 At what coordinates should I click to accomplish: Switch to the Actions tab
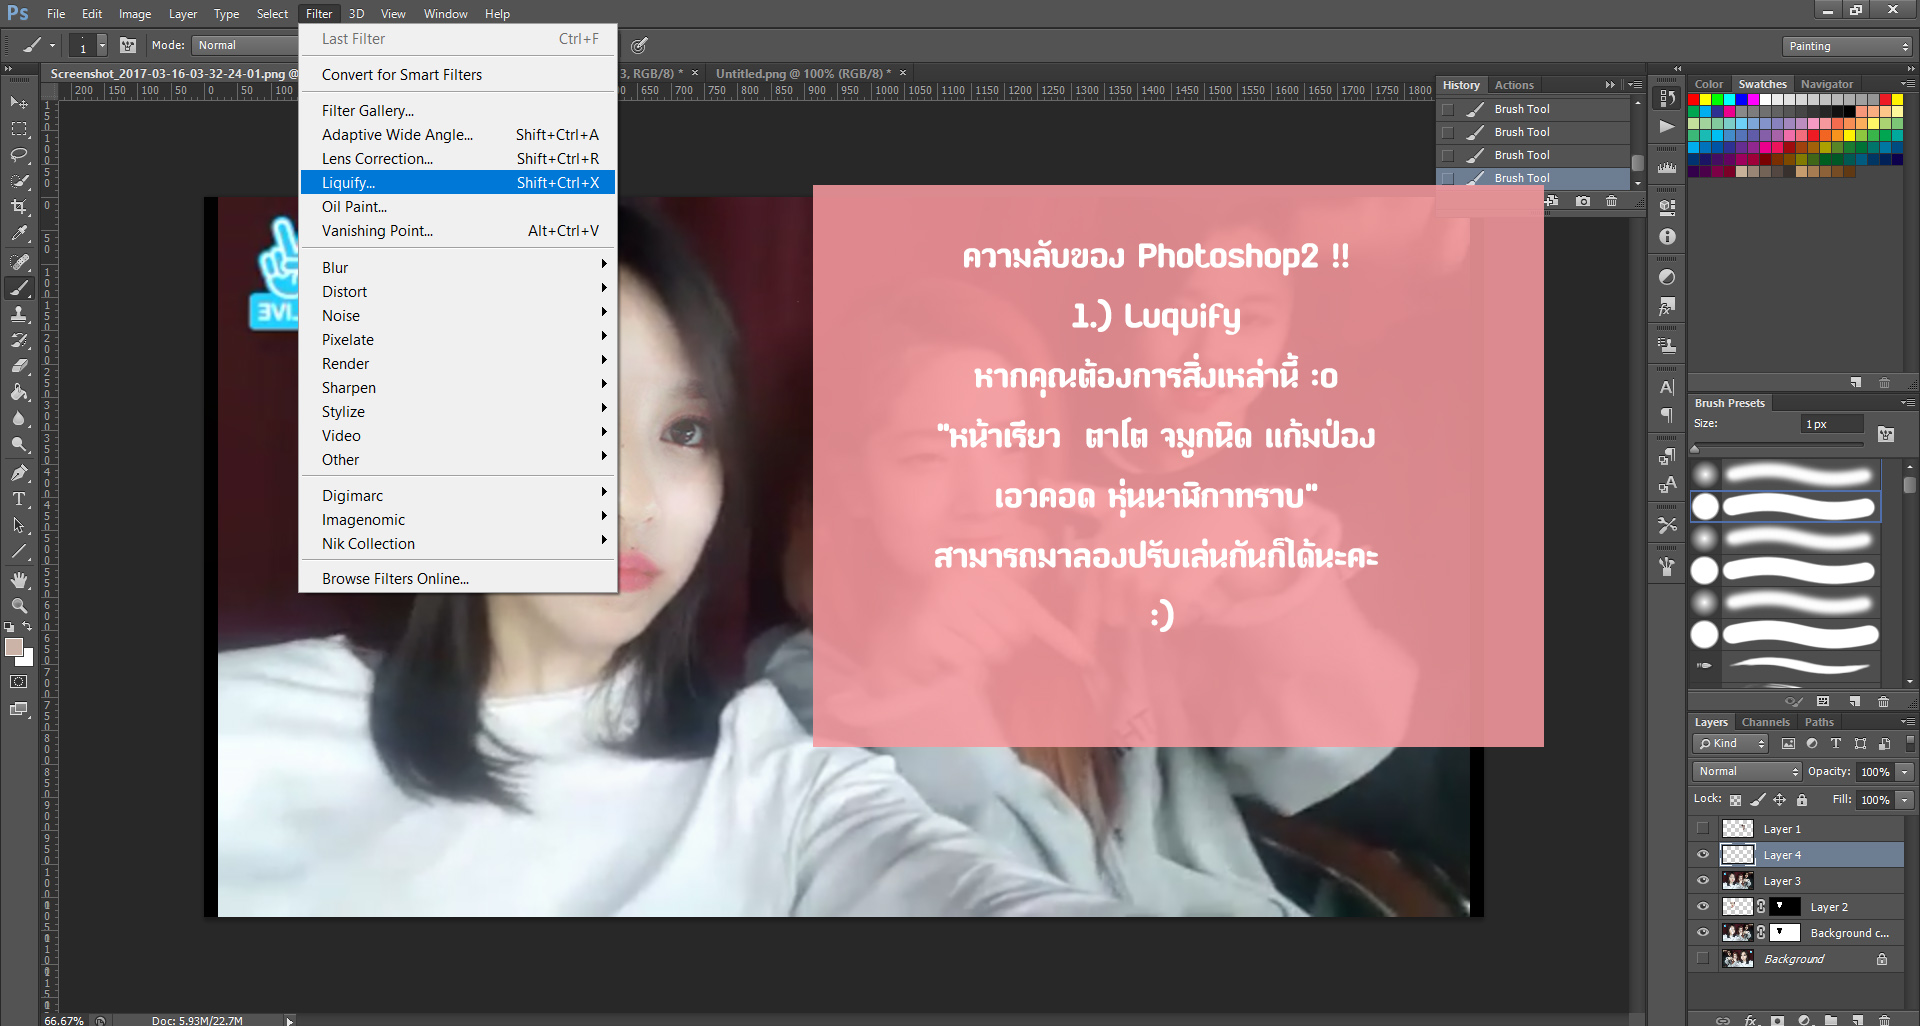pyautogui.click(x=1514, y=85)
